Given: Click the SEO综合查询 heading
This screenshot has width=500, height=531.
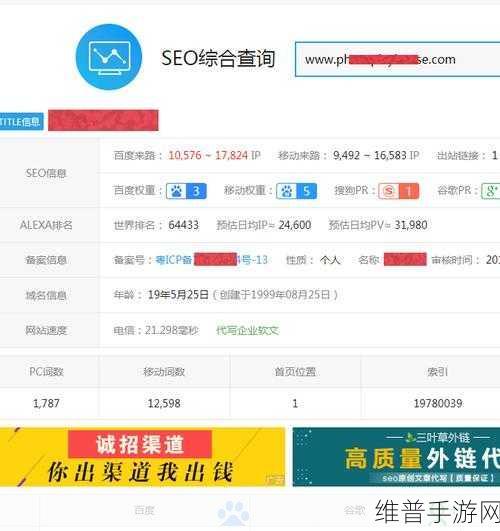Looking at the screenshot, I should pyautogui.click(x=217, y=58).
